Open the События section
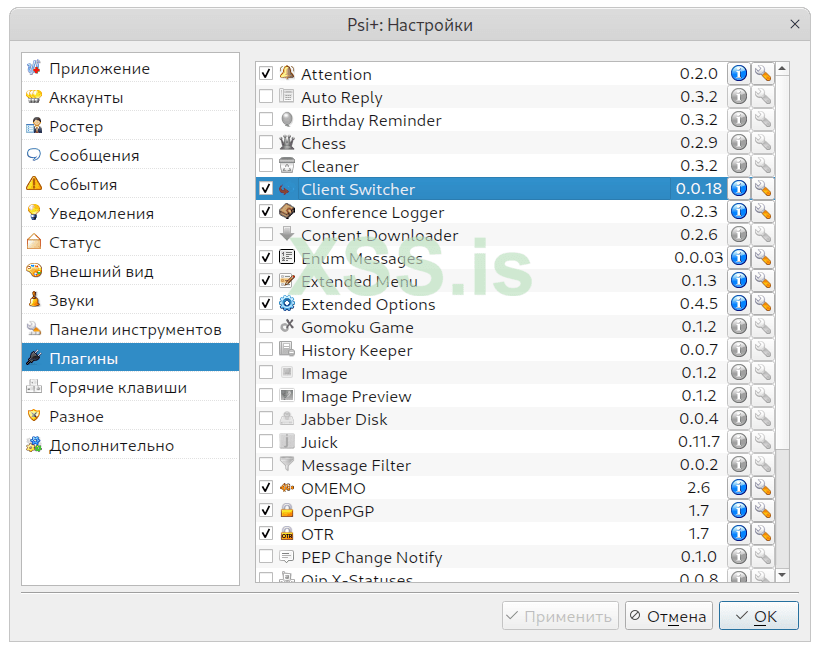Screen dimensions: 820x651 130,184
